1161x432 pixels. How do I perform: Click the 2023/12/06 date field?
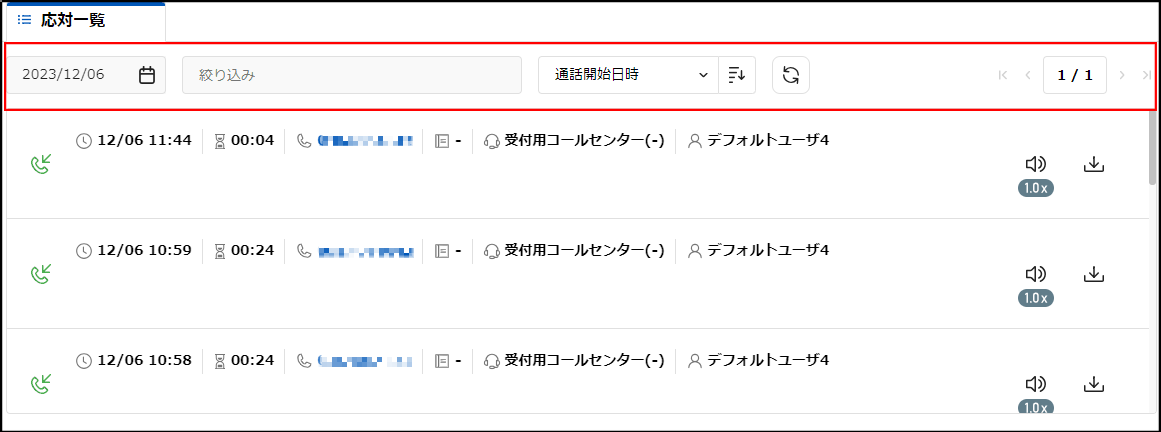(x=86, y=75)
